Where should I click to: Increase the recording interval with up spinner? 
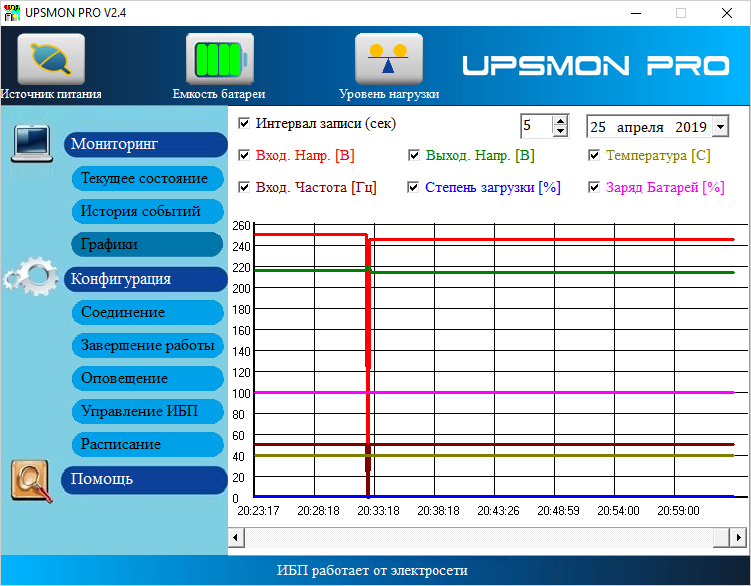560,121
